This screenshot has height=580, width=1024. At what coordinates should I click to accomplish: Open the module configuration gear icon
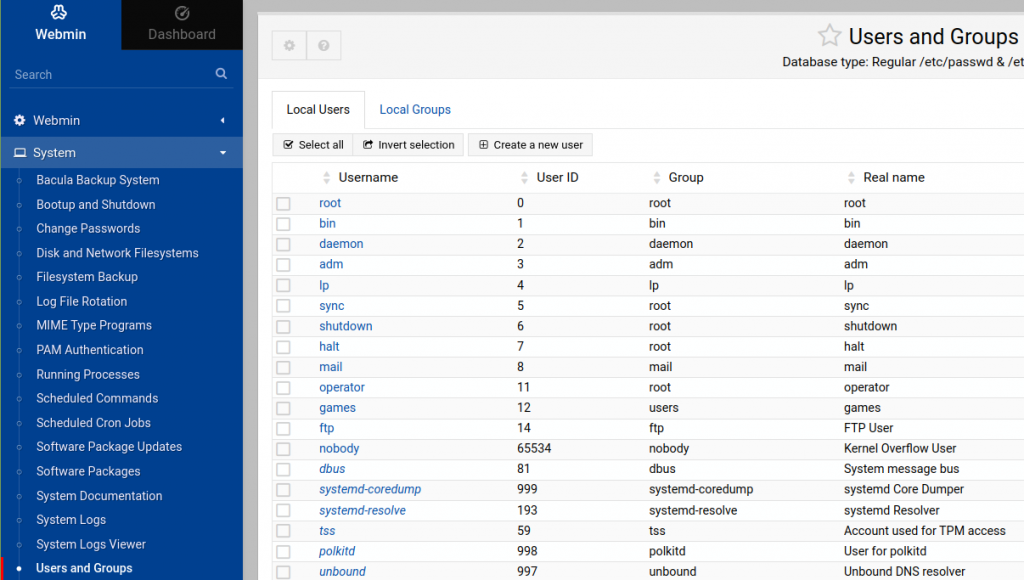pyautogui.click(x=288, y=44)
